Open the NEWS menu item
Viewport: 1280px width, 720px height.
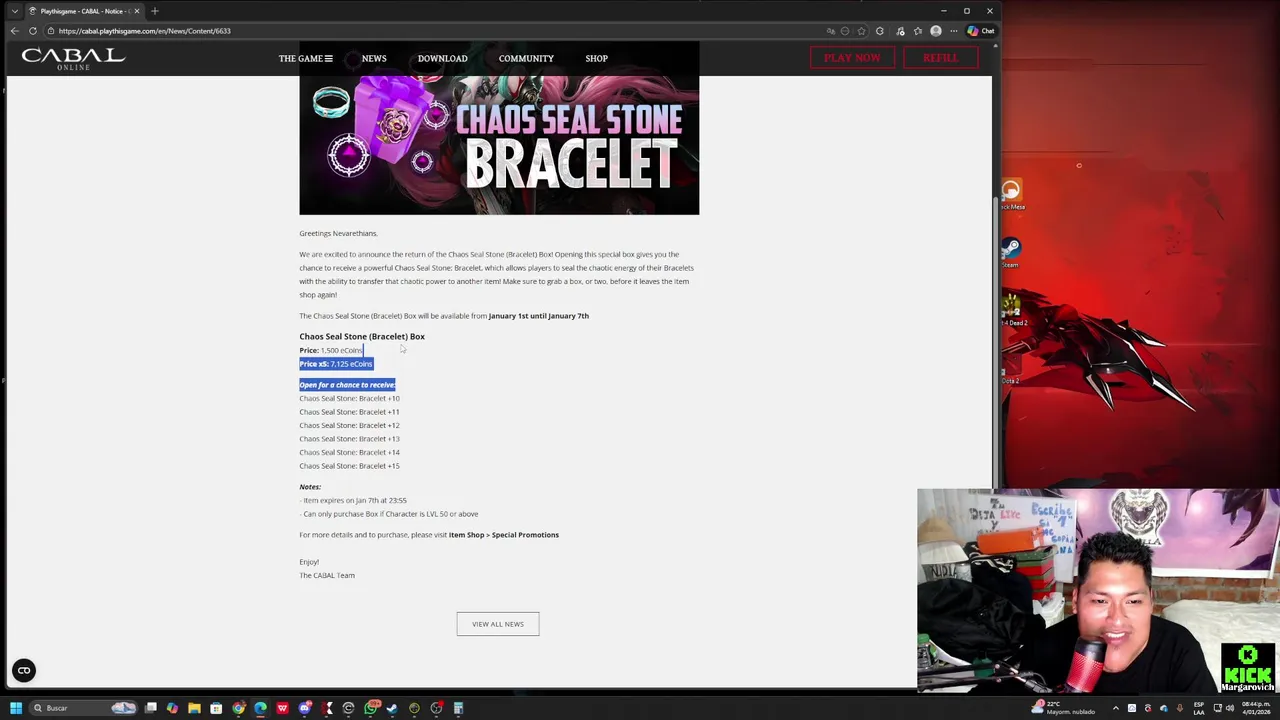(x=374, y=58)
